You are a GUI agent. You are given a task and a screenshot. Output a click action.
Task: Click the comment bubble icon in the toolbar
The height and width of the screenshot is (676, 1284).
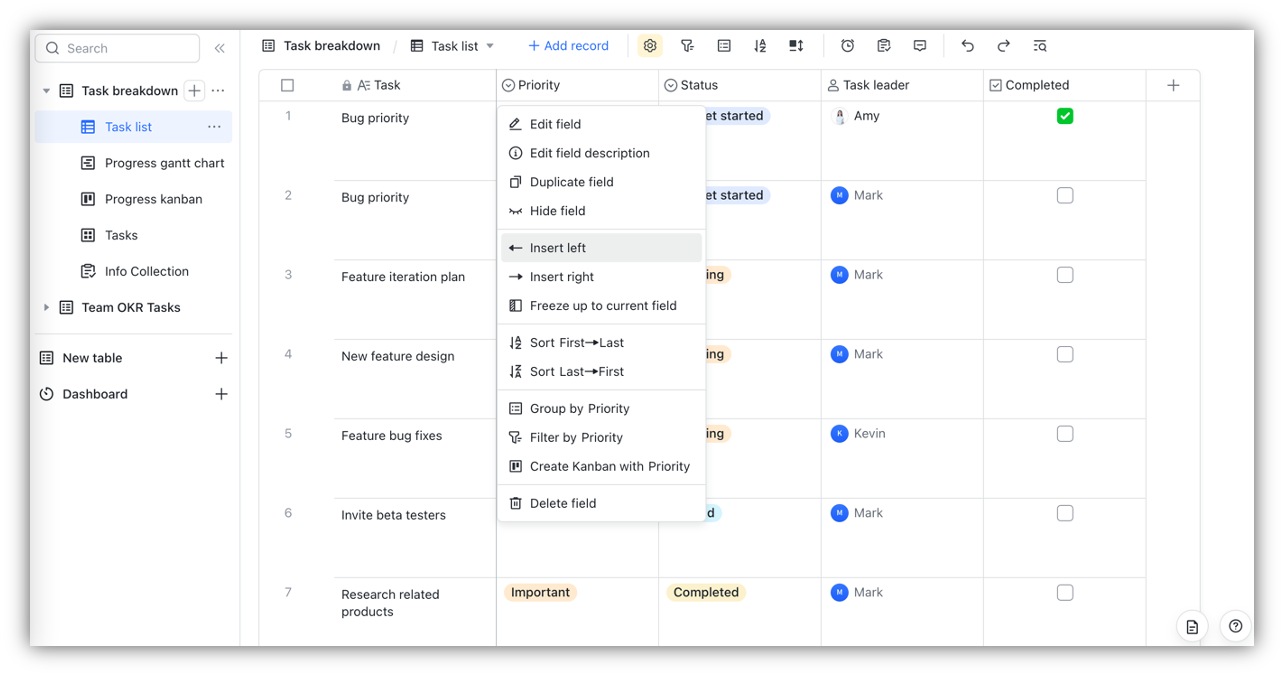point(919,45)
